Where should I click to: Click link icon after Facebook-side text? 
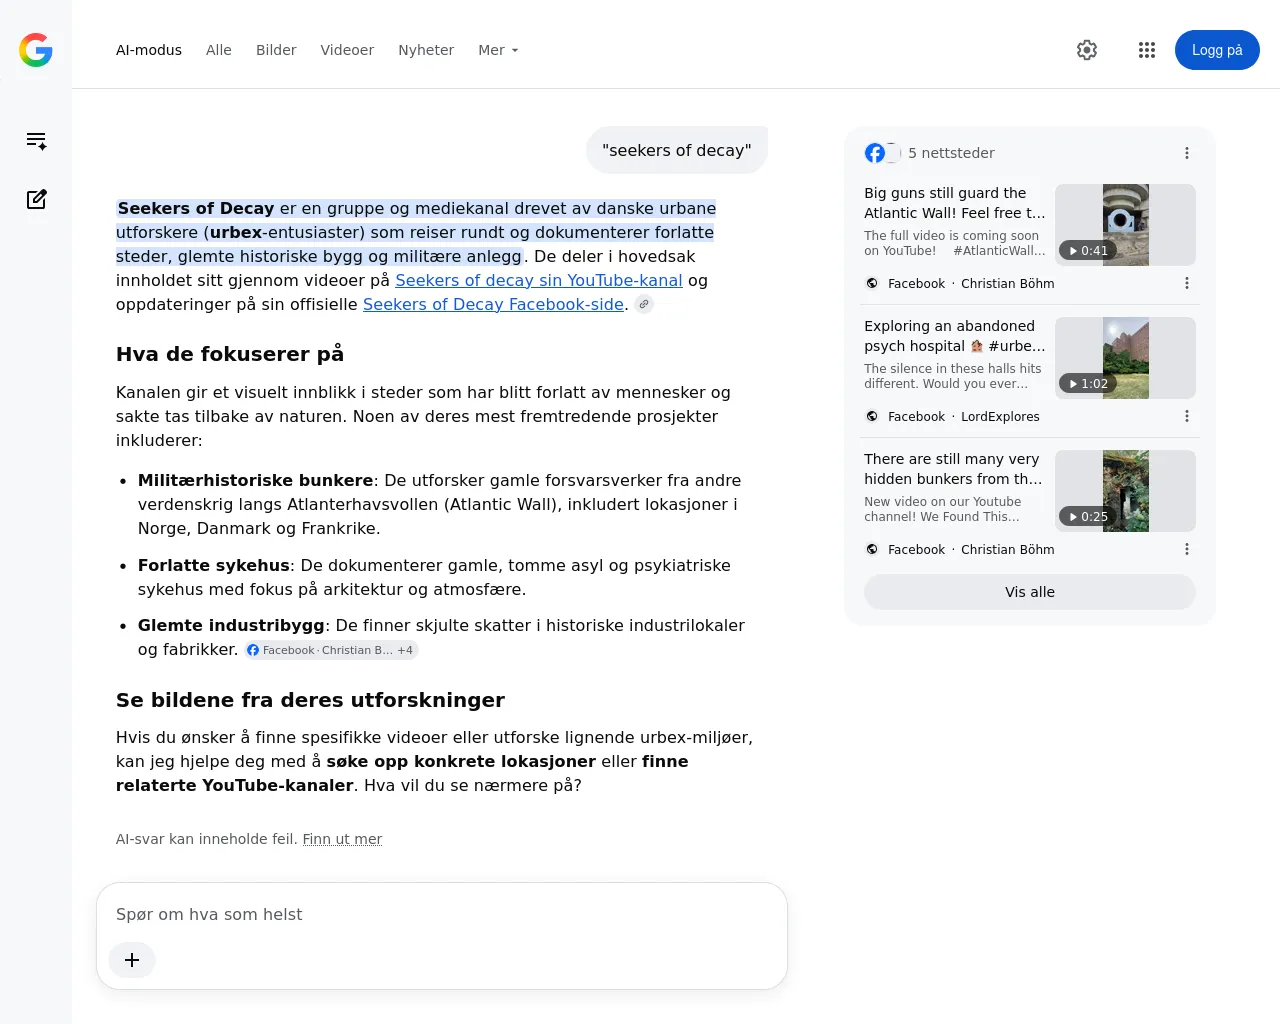[644, 304]
